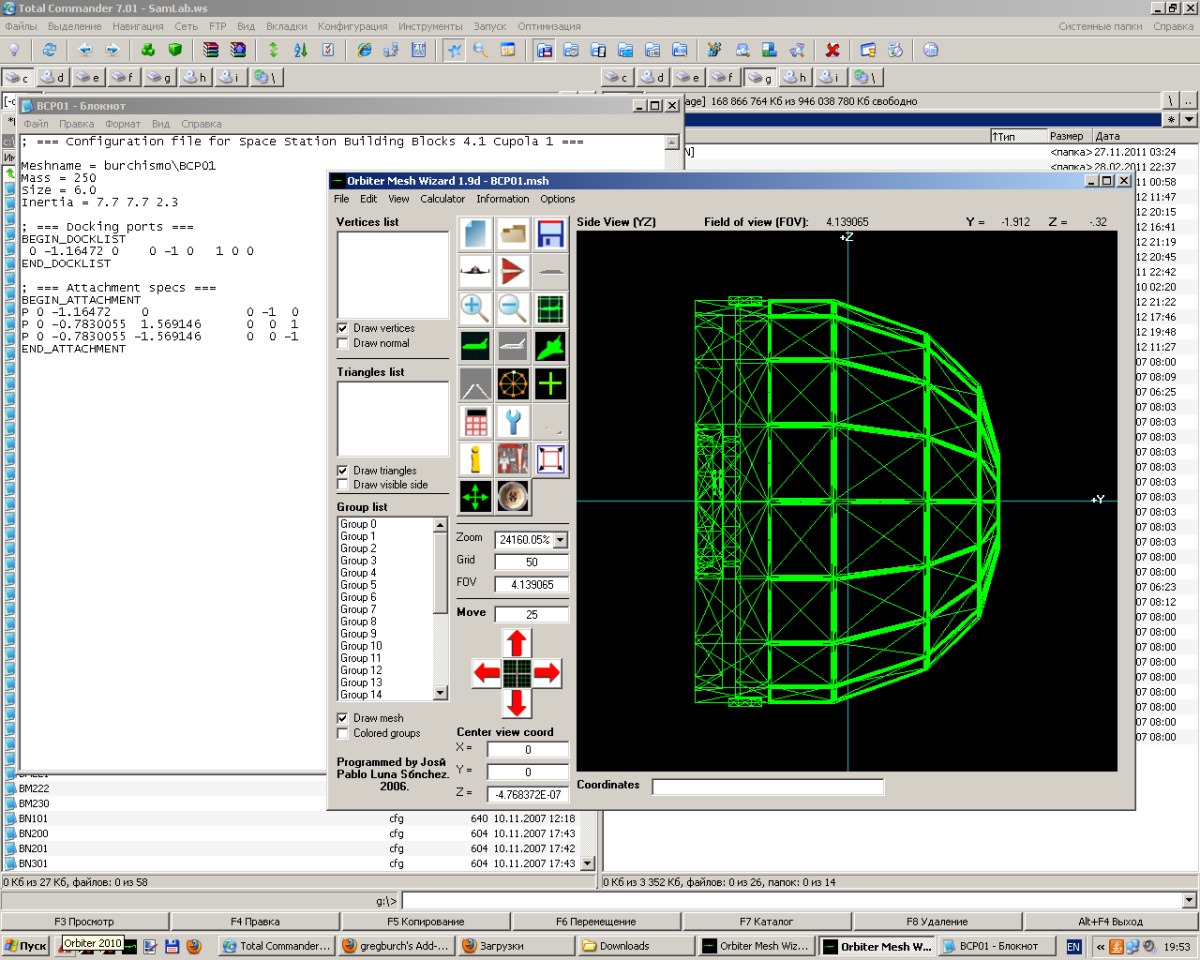Click the A-Z sort icon in Total Commander toolbar
Screen dimensions: 1200x960
click(x=300, y=50)
